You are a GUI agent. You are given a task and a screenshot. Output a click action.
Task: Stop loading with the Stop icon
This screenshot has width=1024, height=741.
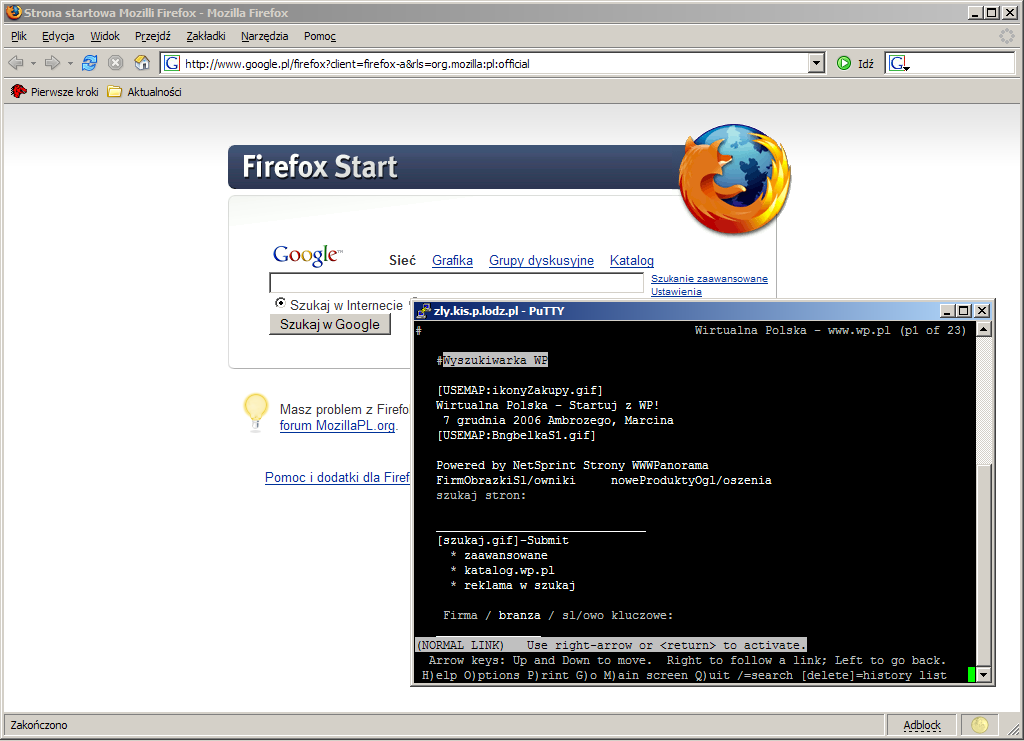coord(116,63)
